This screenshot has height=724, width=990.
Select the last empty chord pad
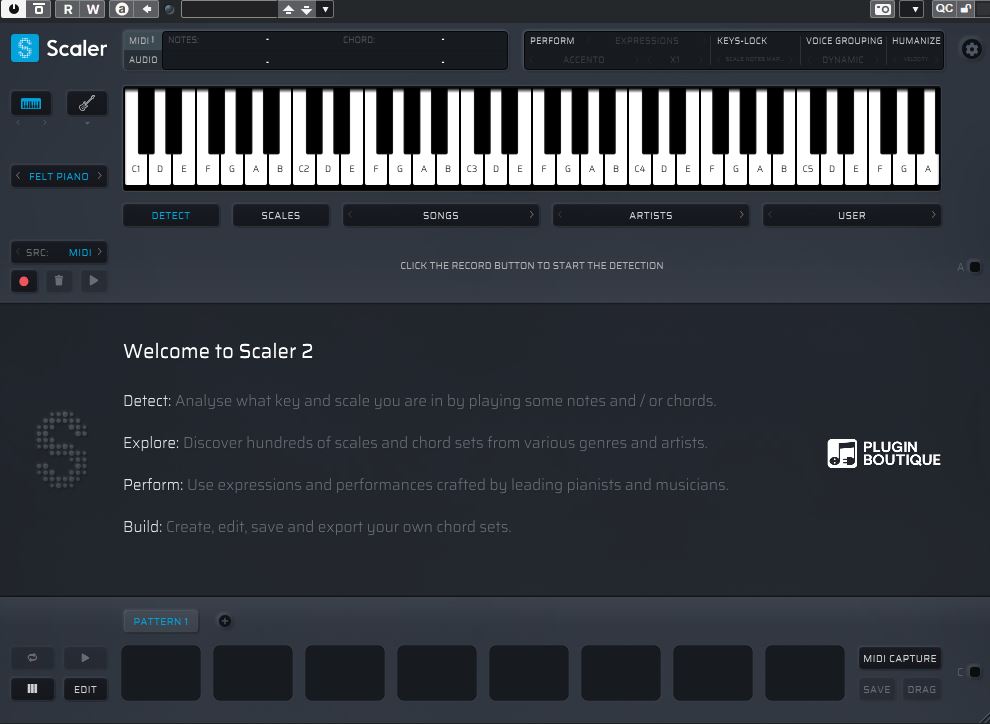point(805,673)
